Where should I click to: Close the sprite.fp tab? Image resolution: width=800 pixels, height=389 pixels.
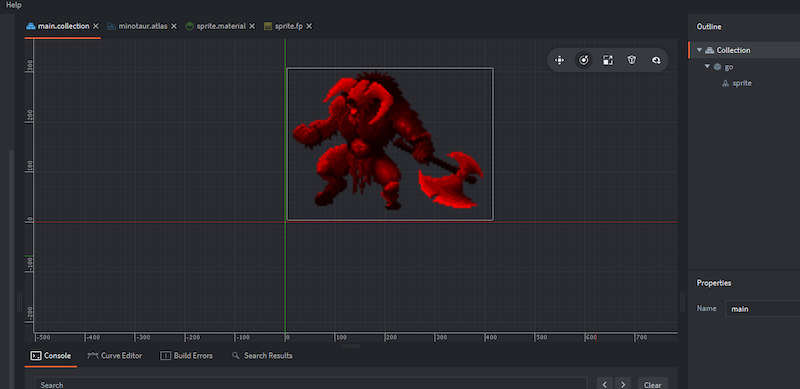[309, 26]
